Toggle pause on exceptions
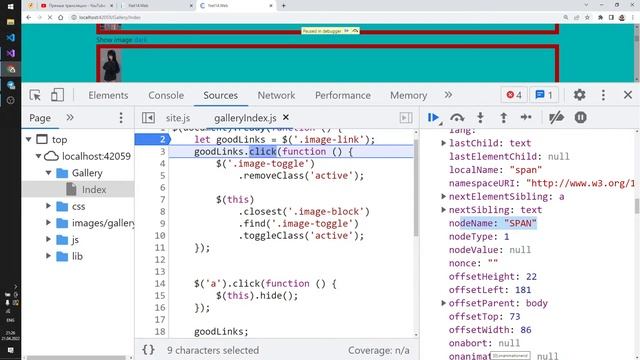640x360 pixels. (580, 118)
